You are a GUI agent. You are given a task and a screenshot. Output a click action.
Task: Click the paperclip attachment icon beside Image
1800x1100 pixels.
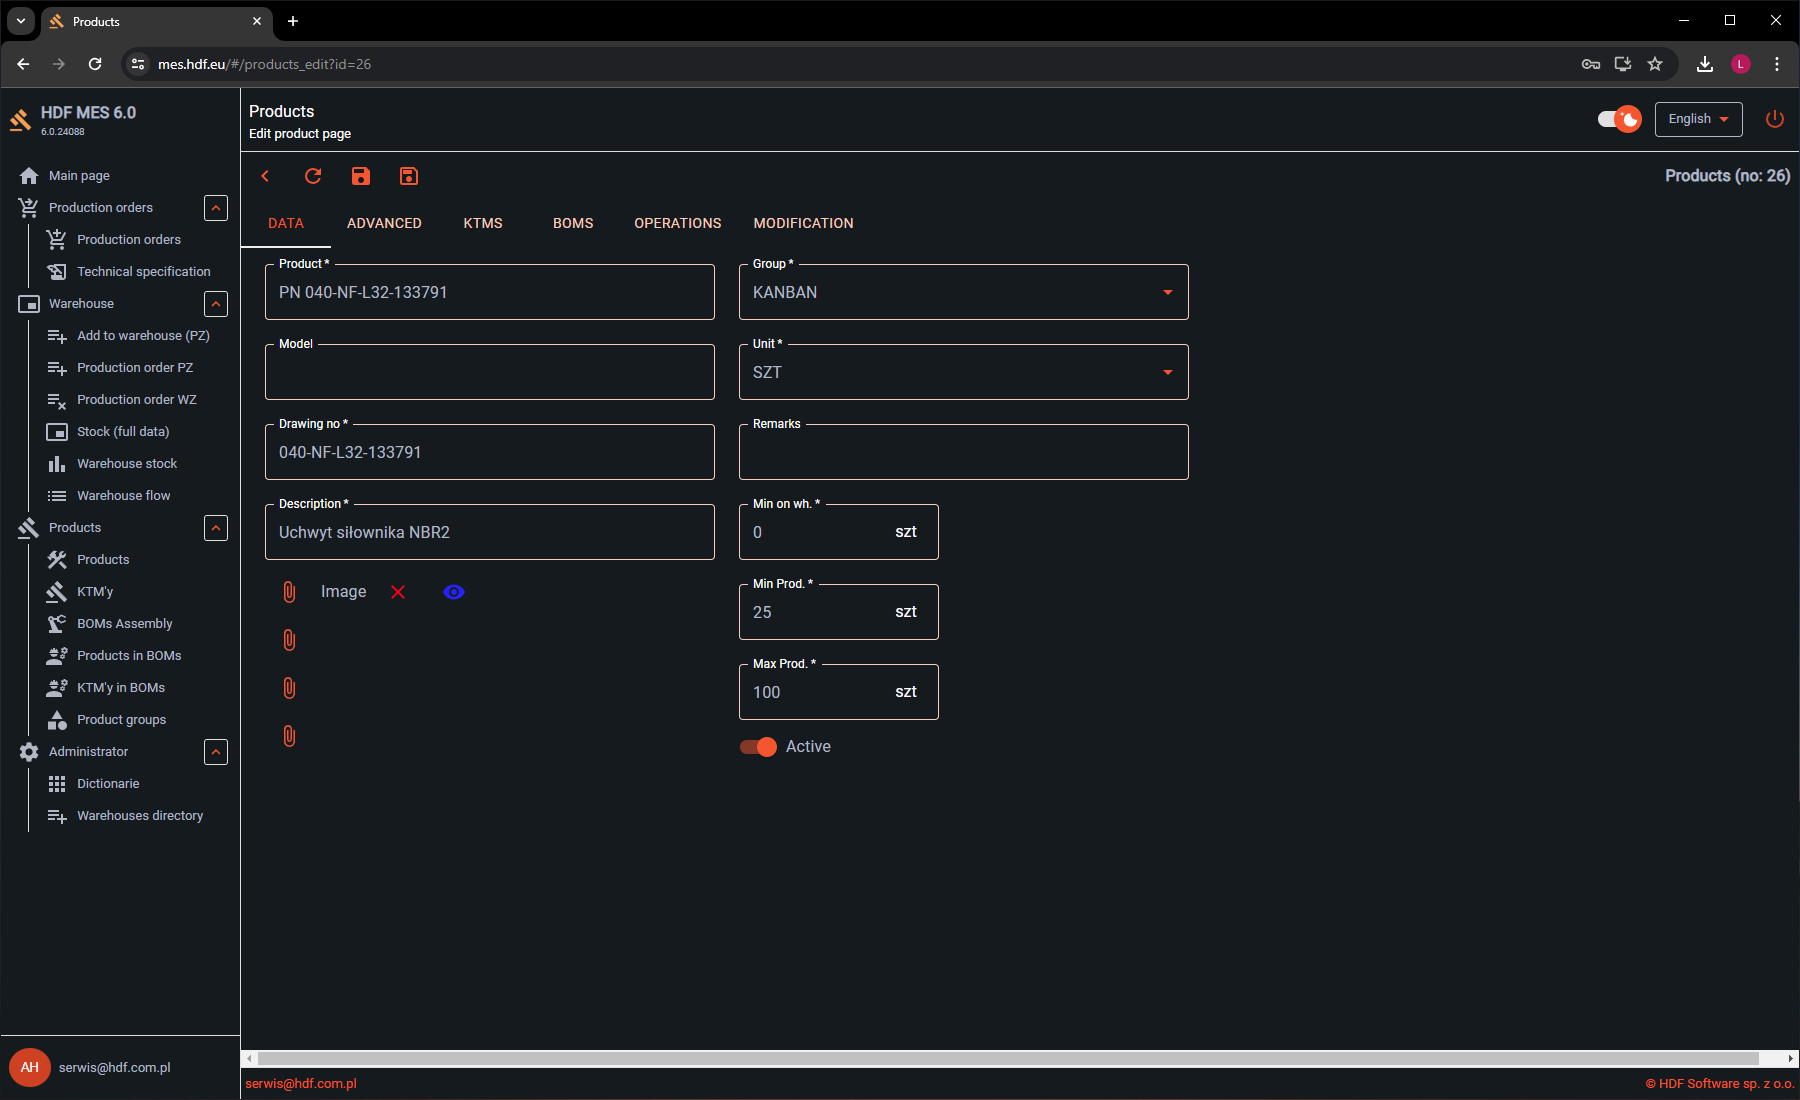tap(289, 592)
